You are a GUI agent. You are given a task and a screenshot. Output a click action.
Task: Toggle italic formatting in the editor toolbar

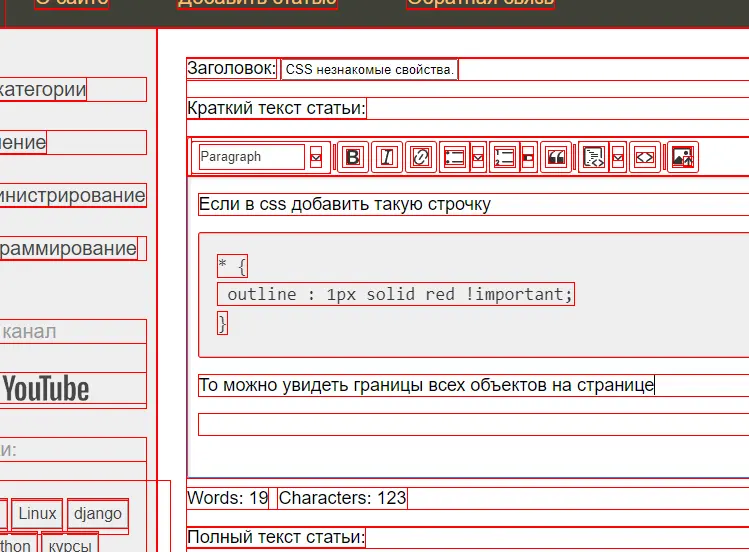[387, 157]
